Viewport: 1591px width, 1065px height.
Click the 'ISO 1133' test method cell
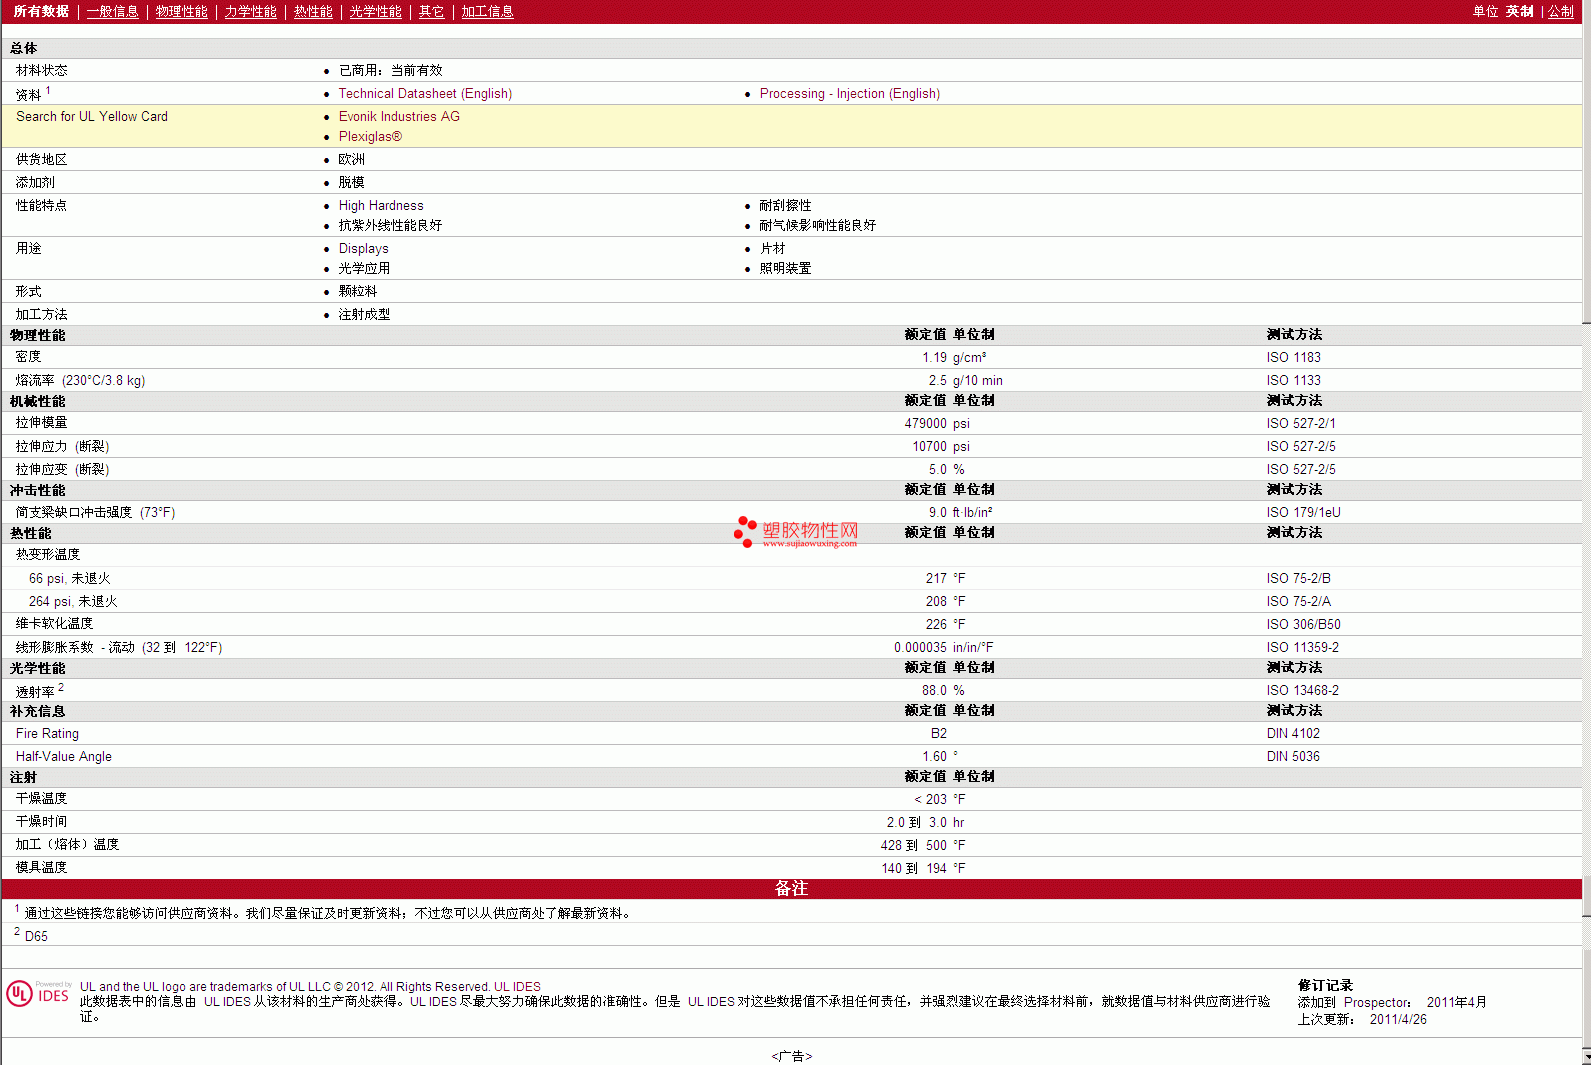(1293, 380)
